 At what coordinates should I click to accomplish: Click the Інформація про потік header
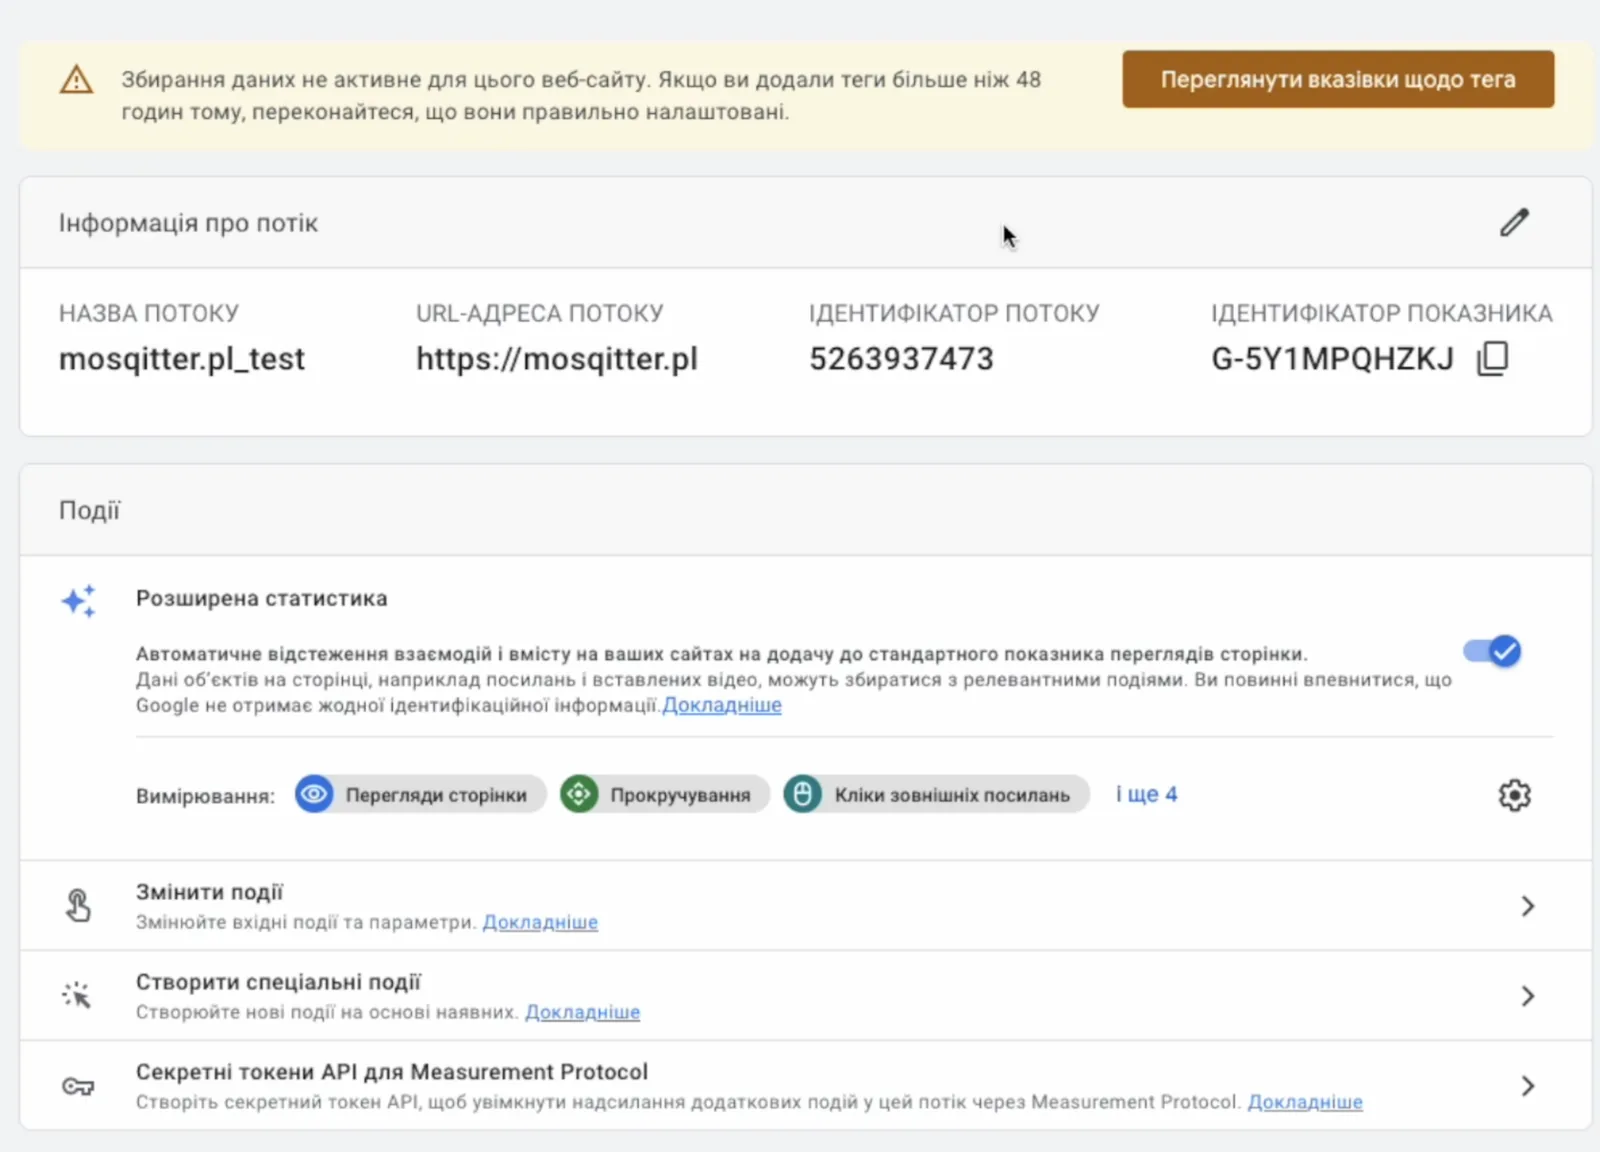tap(188, 223)
